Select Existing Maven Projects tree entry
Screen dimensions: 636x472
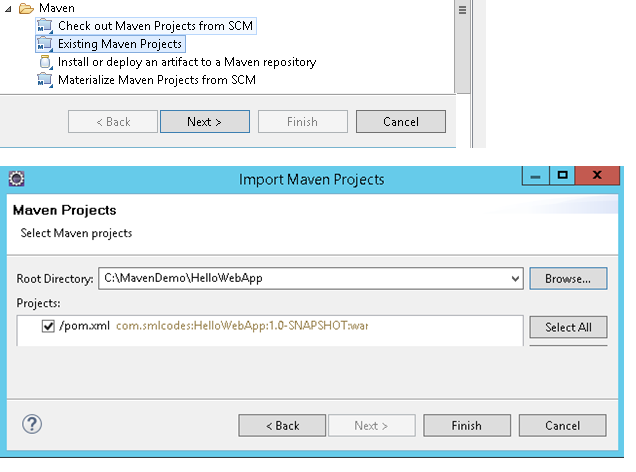tap(120, 44)
